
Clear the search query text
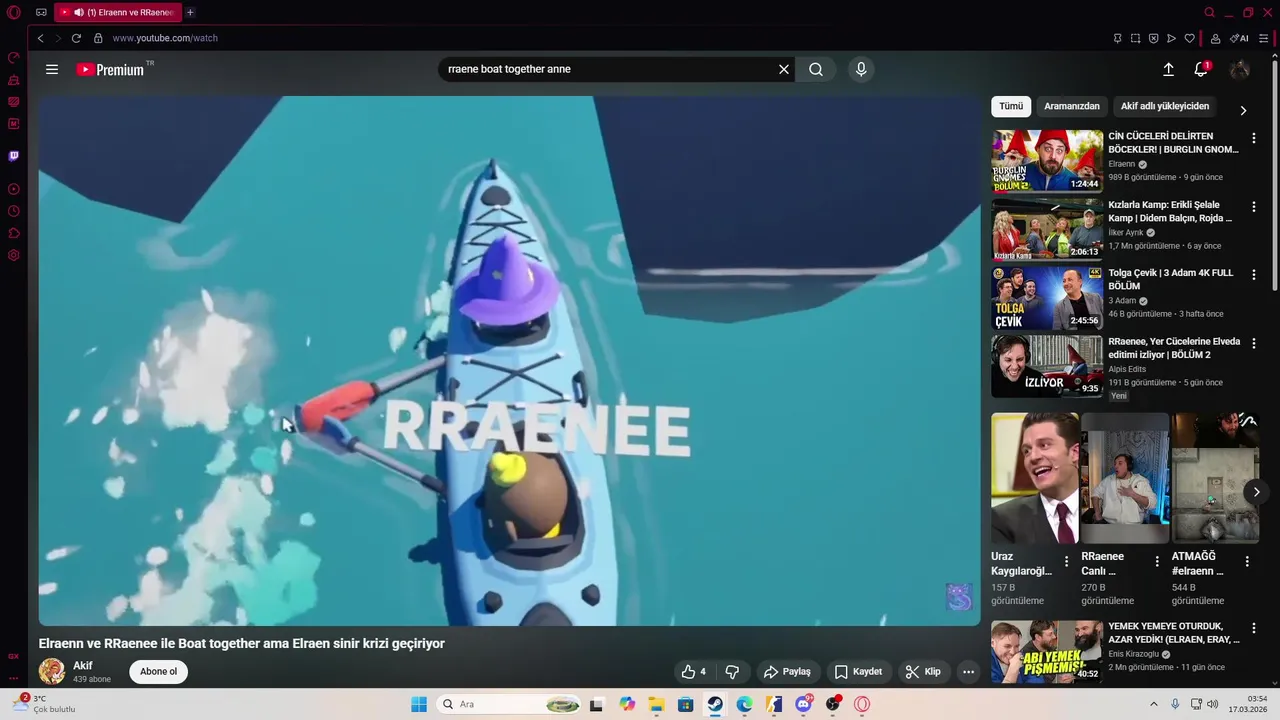[x=784, y=69]
